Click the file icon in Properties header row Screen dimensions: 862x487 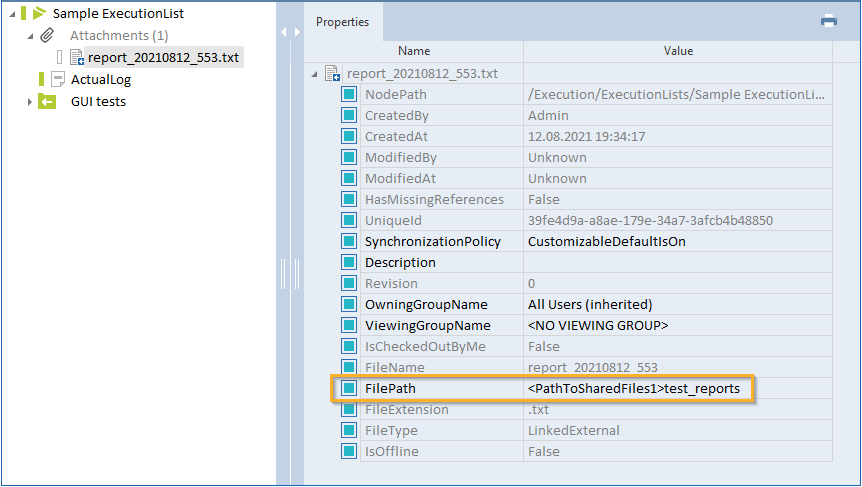pos(334,73)
